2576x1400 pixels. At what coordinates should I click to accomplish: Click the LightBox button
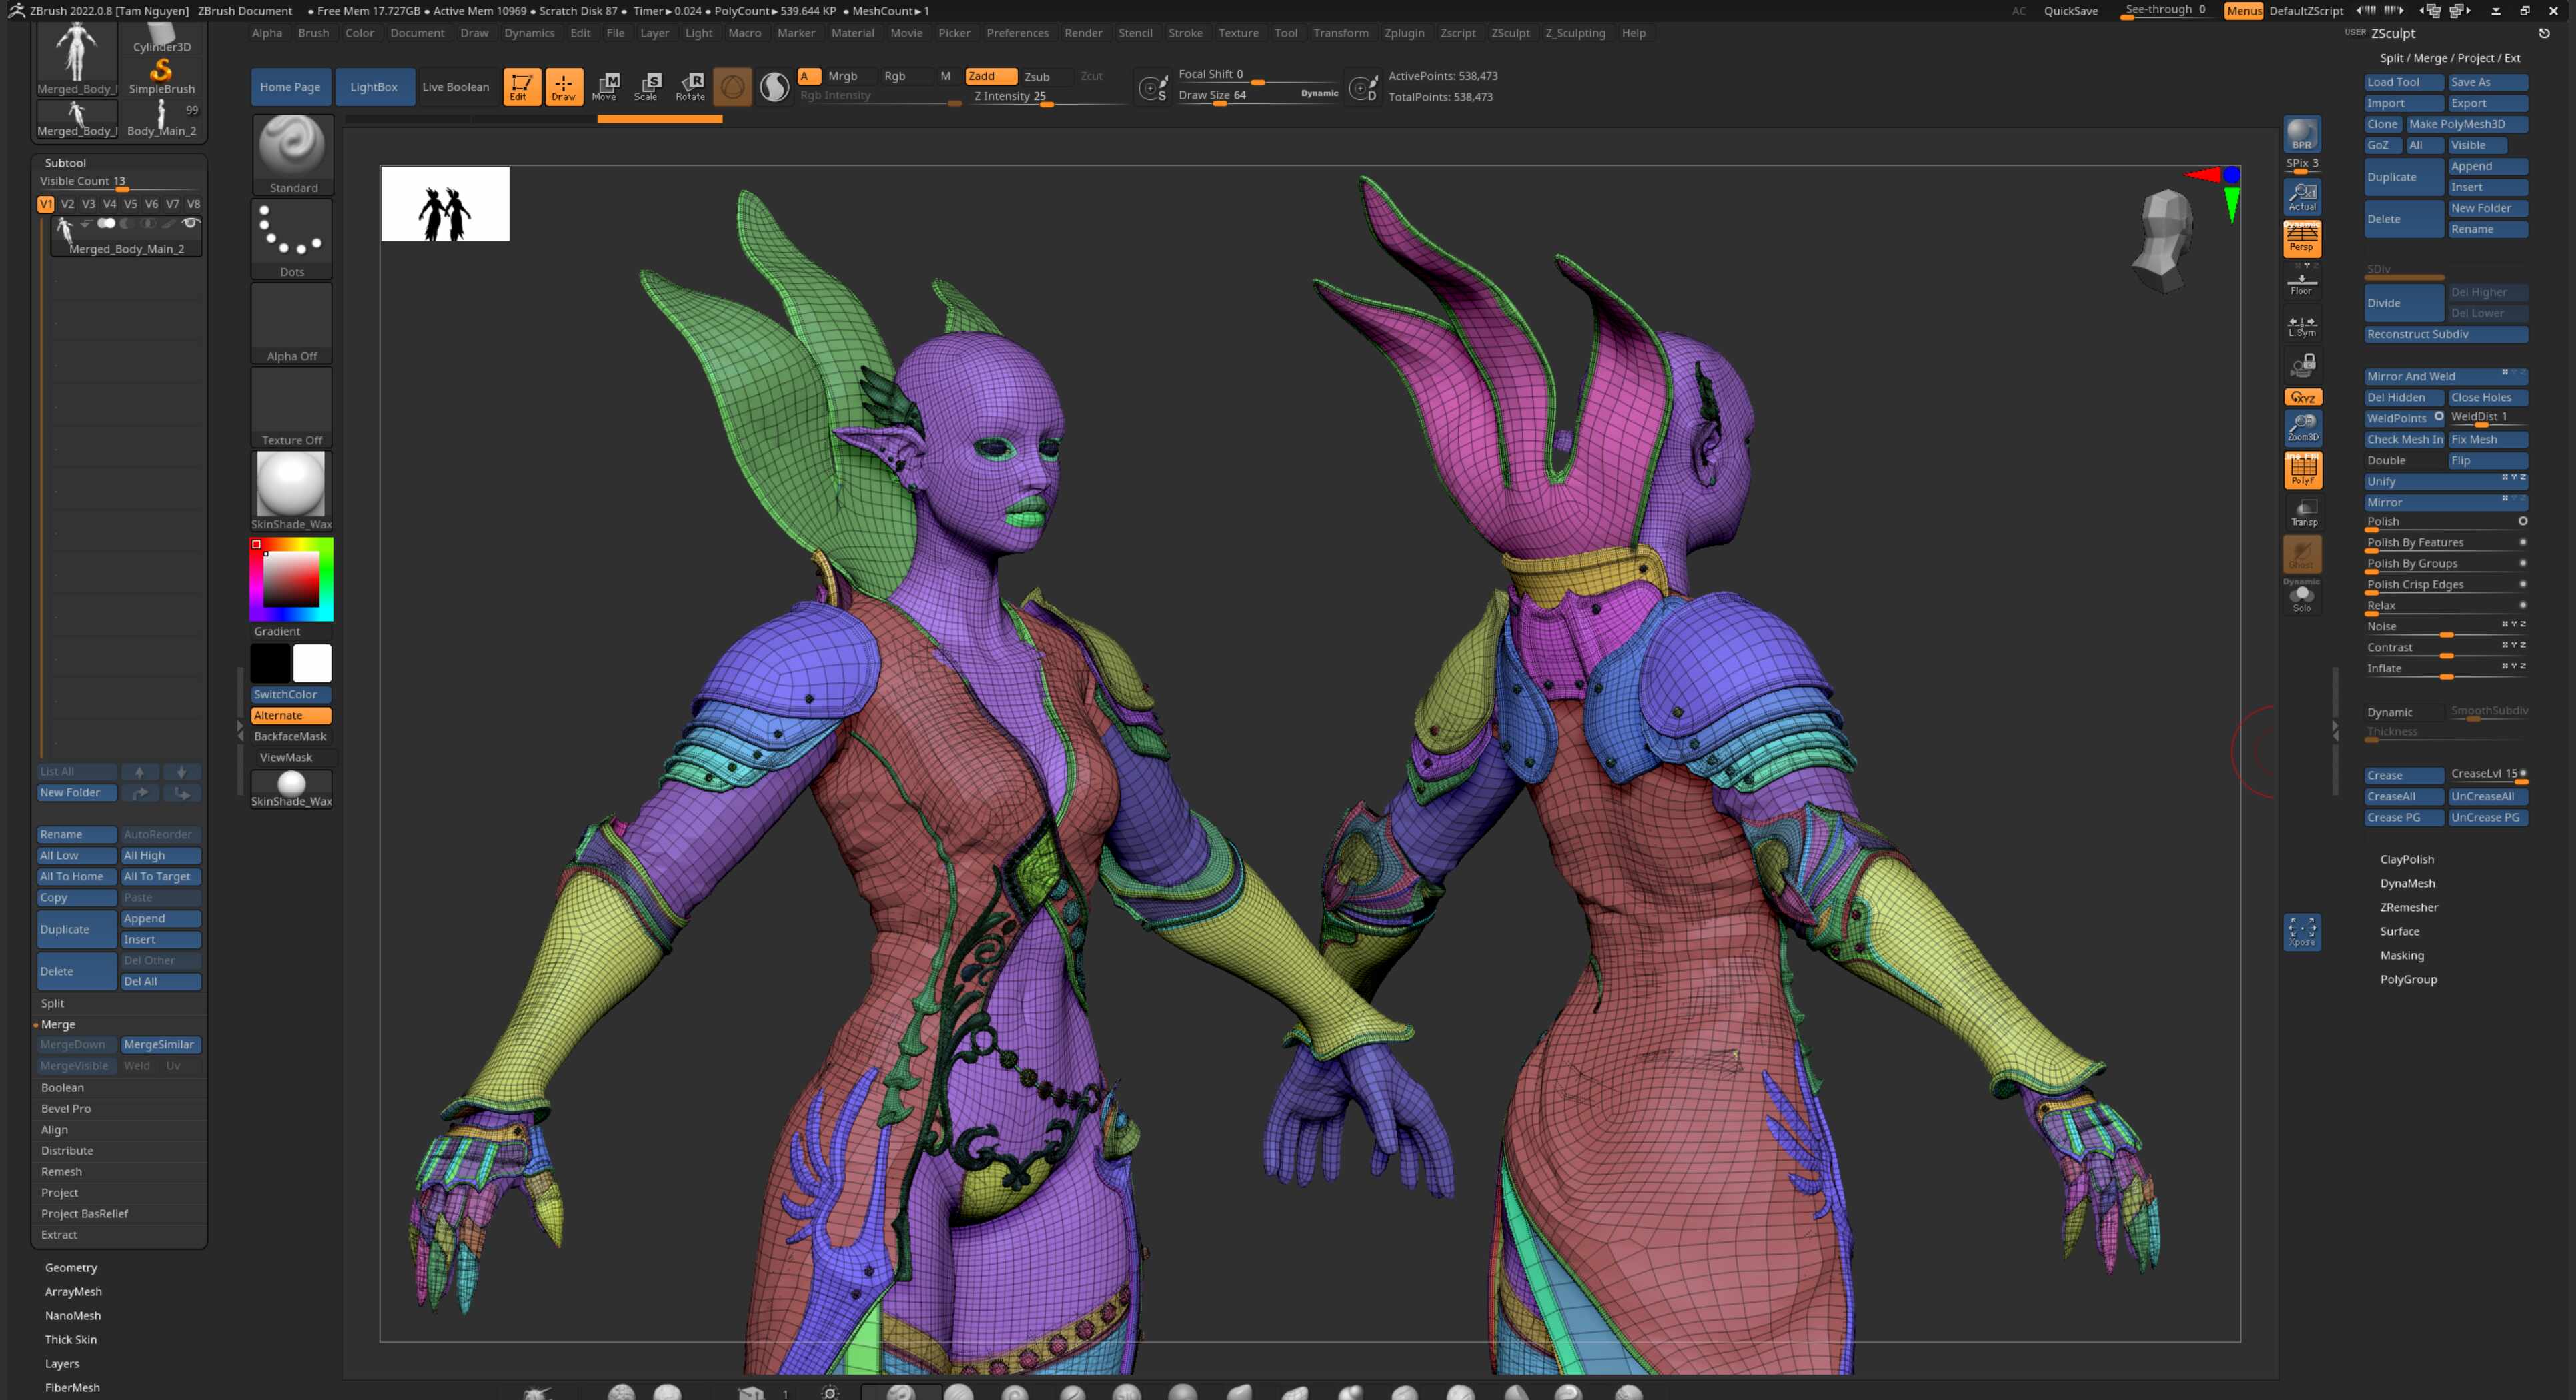(x=373, y=87)
